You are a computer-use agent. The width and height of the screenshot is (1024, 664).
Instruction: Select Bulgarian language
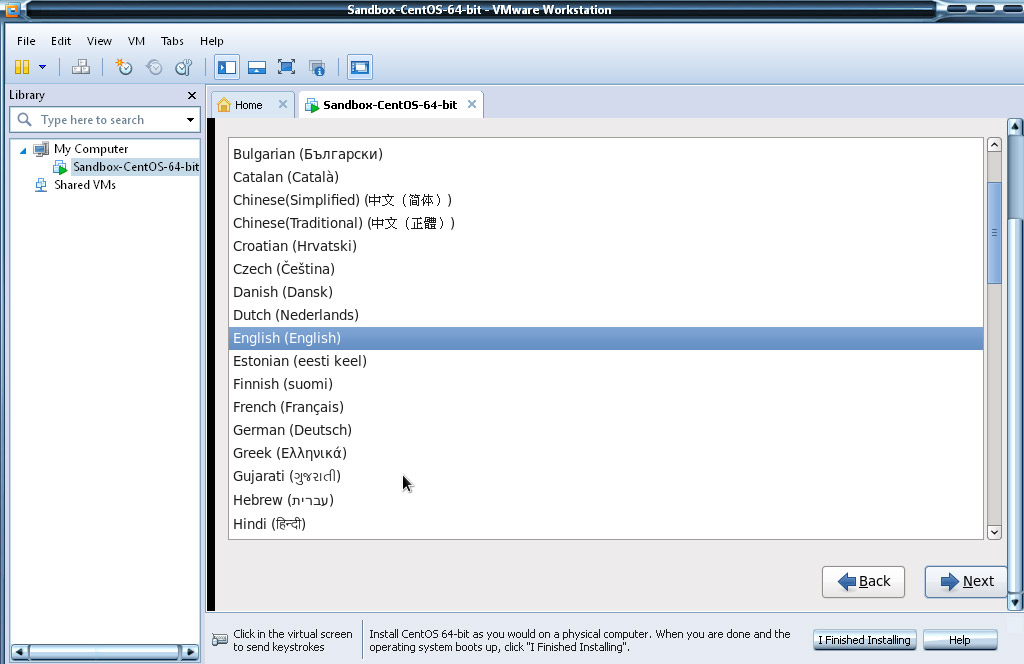pos(605,154)
